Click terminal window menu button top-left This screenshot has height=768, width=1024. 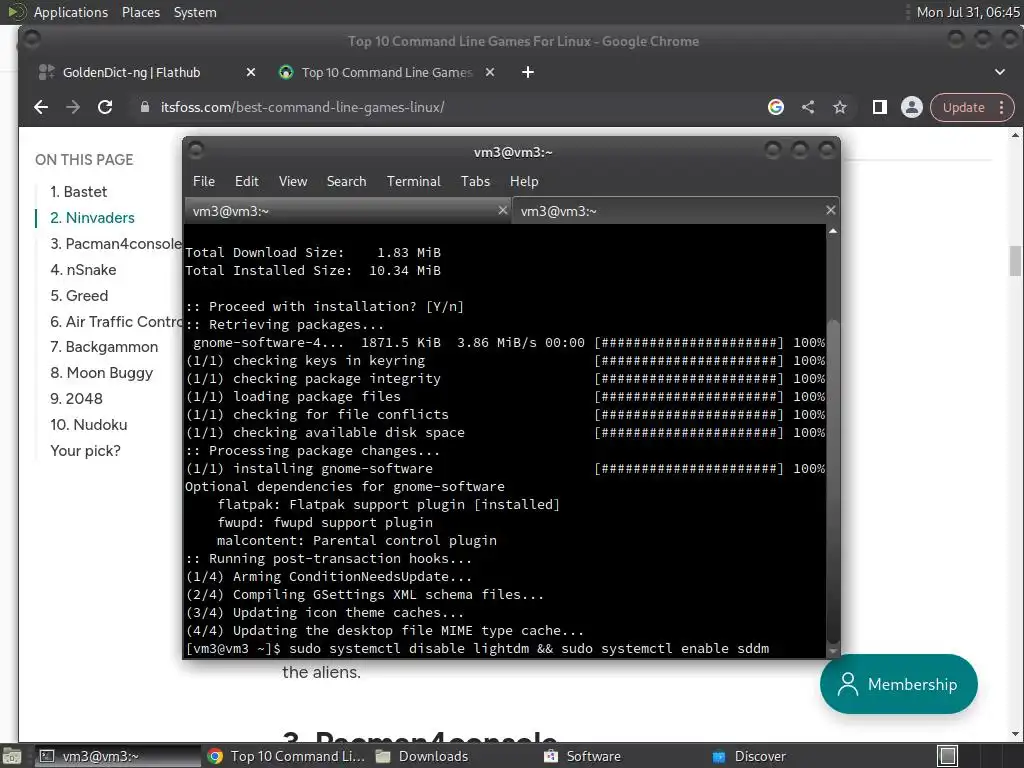point(196,151)
